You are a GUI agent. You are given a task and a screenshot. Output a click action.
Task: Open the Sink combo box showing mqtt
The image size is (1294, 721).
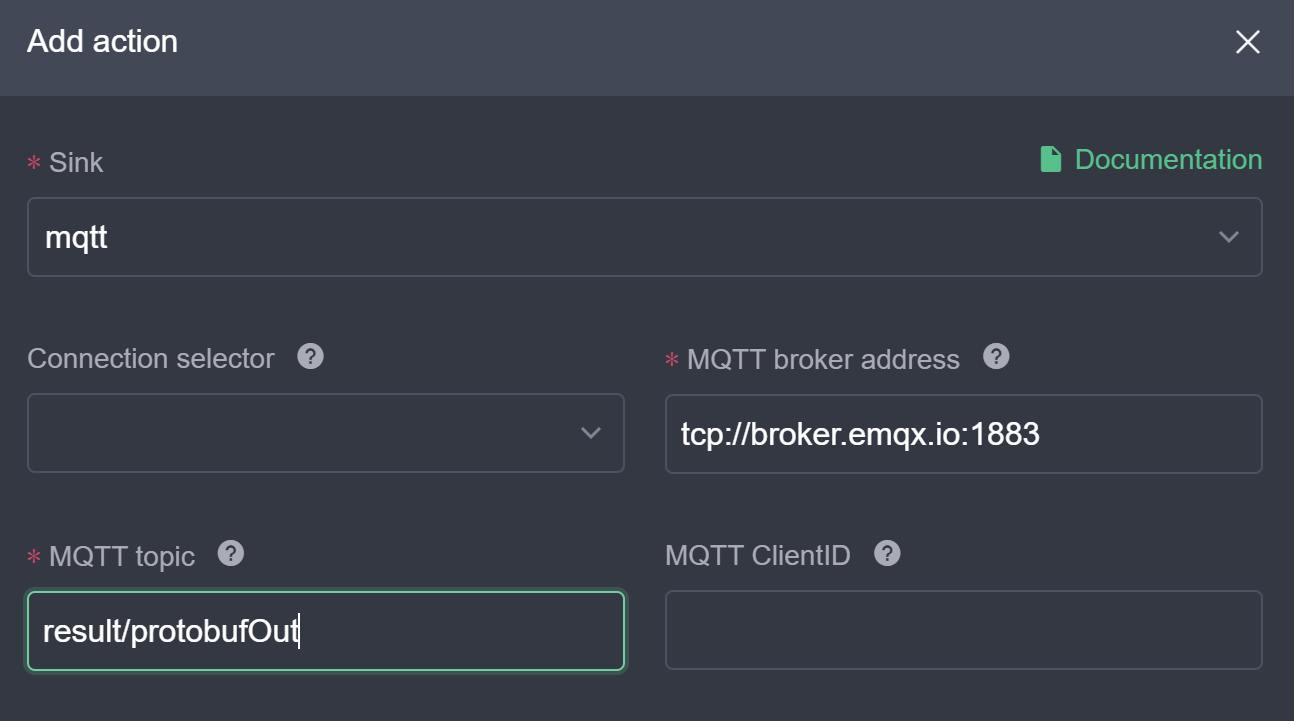(x=644, y=237)
